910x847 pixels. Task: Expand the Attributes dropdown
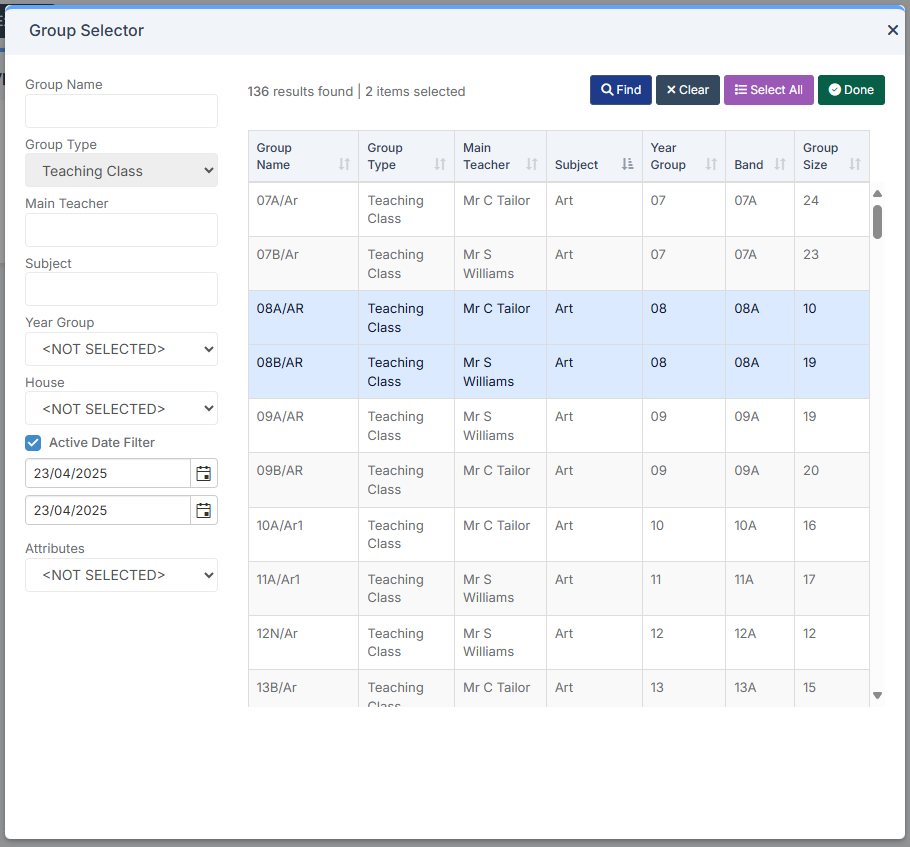pyautogui.click(x=121, y=575)
